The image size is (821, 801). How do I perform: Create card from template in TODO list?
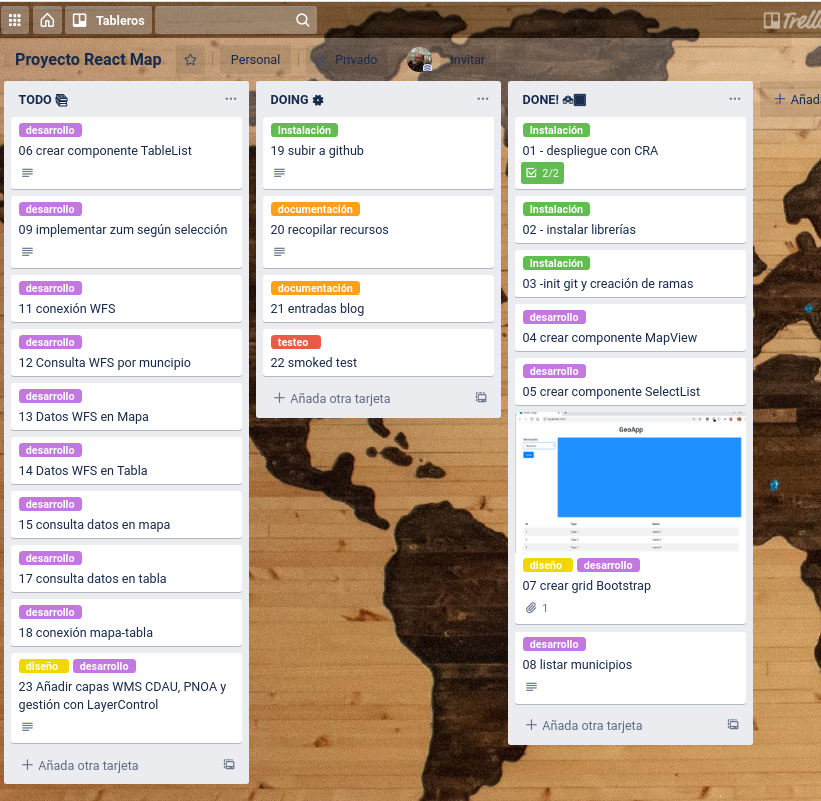pos(229,765)
